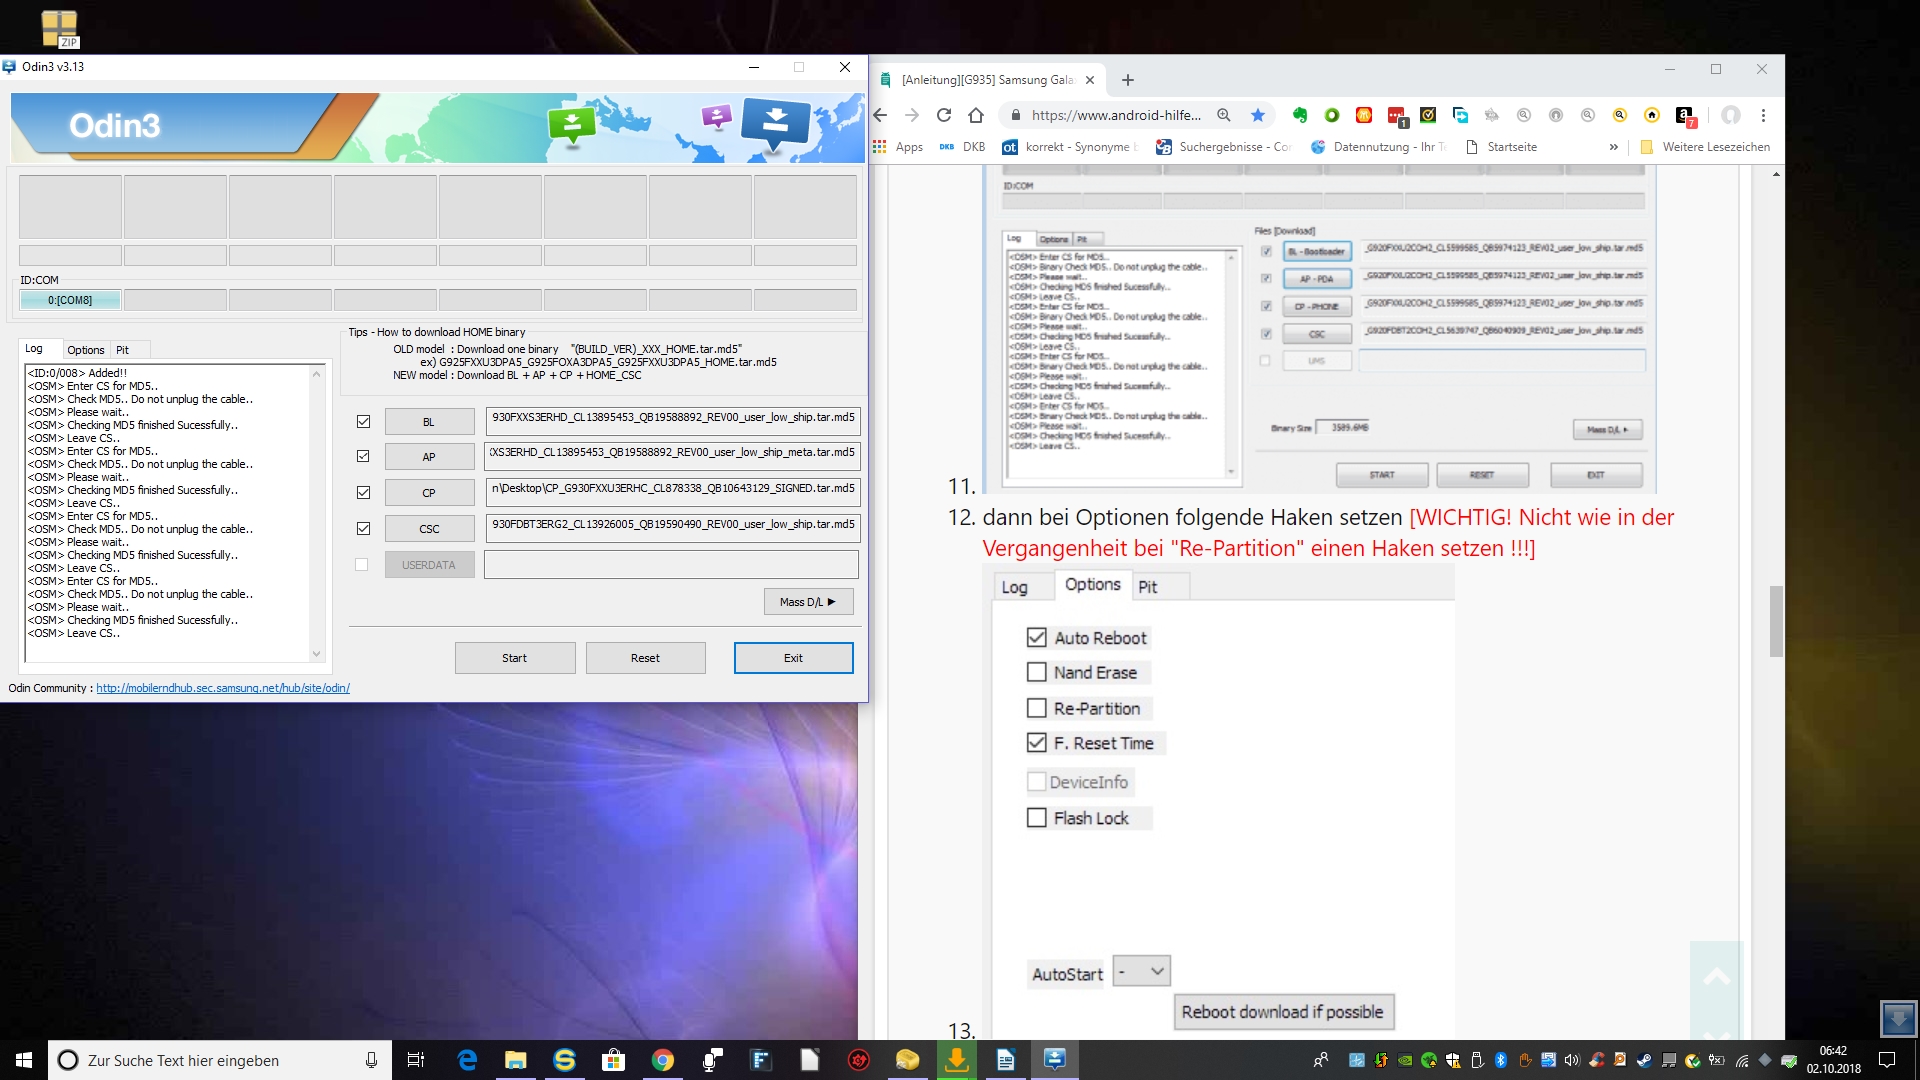This screenshot has height=1080, width=1920.
Task: Open File Explorer from the taskbar
Action: [x=515, y=1060]
